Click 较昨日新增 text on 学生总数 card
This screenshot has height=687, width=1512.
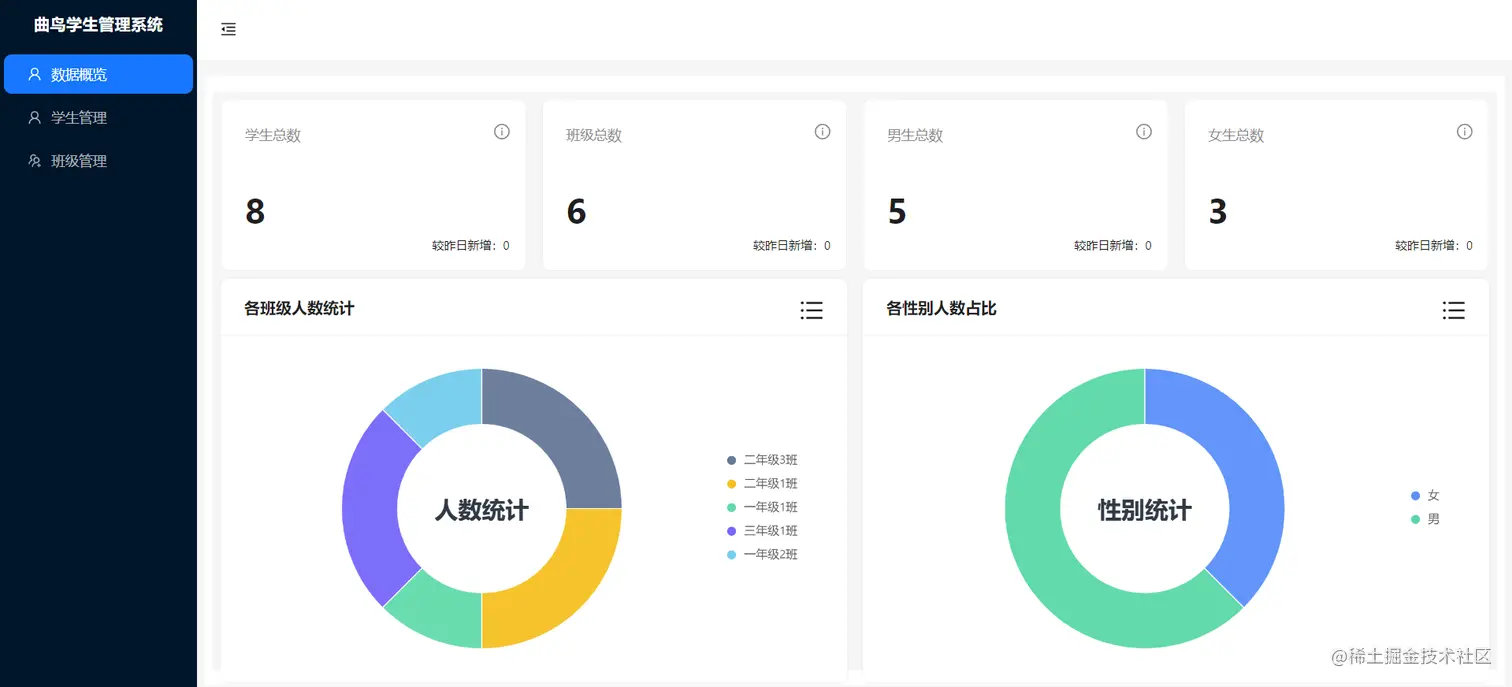tap(471, 246)
